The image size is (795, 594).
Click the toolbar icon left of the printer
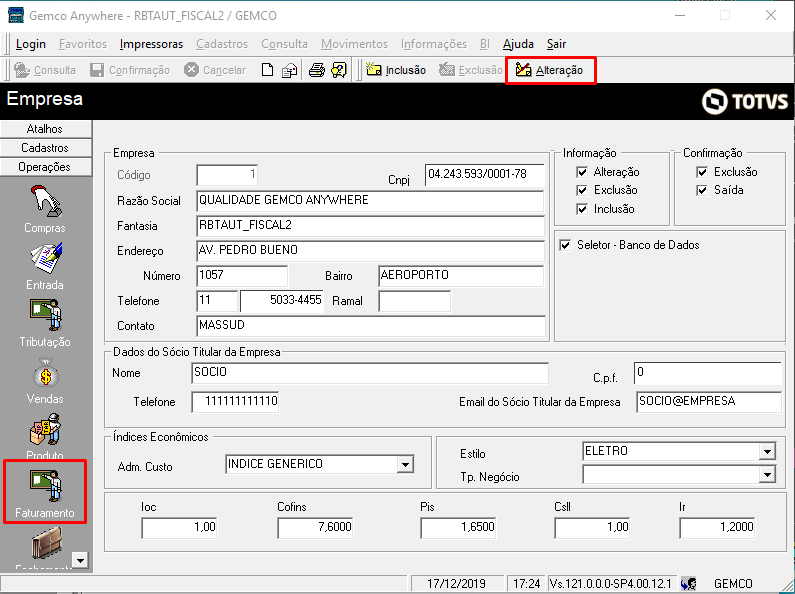point(290,70)
